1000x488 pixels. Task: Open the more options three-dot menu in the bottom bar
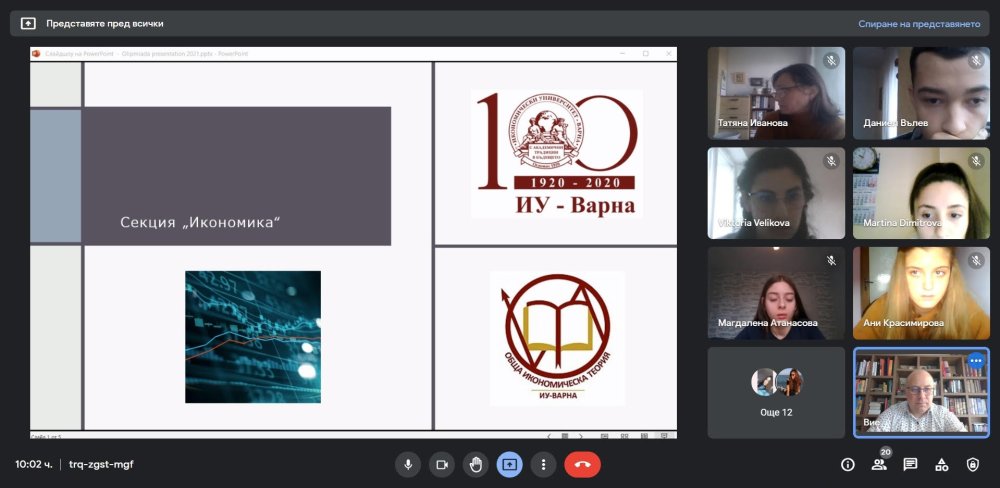point(543,465)
